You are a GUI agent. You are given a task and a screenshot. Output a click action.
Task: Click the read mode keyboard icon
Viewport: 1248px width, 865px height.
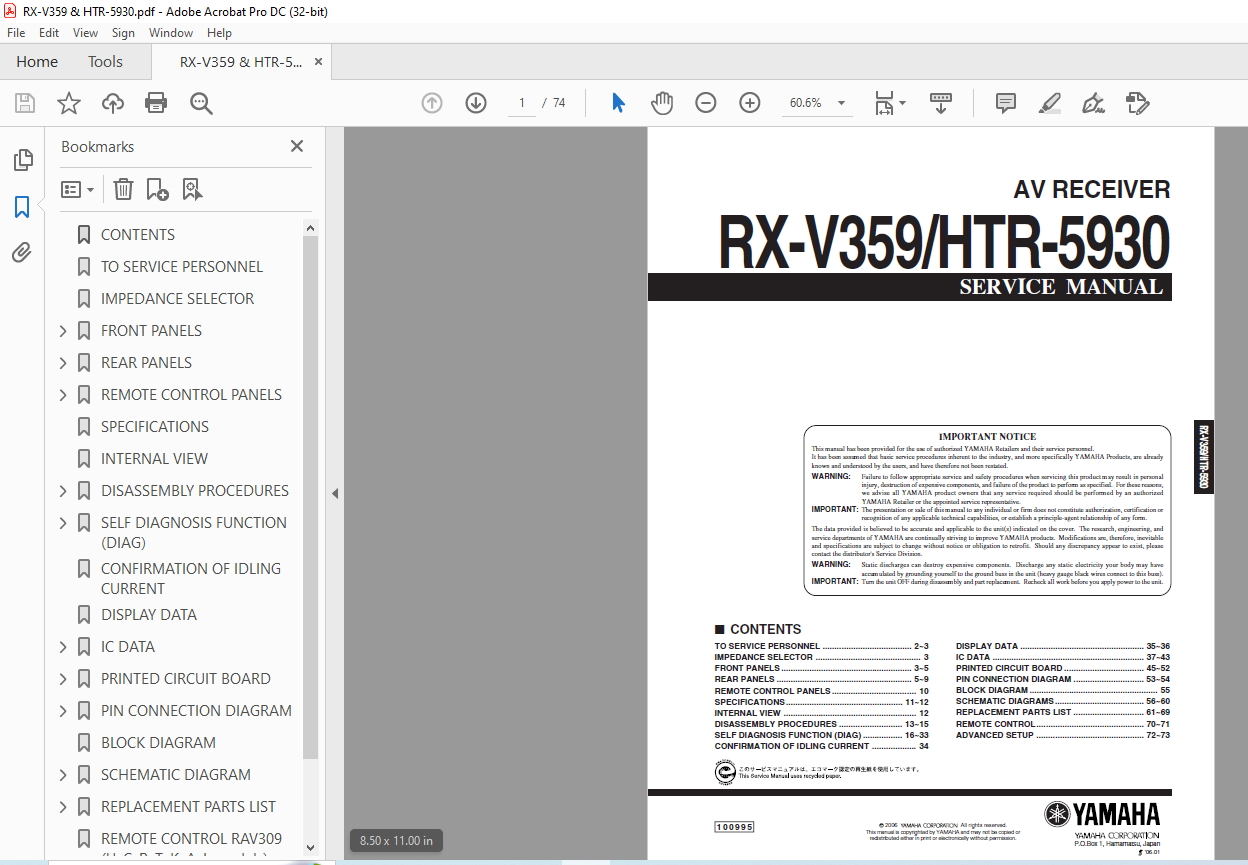[941, 103]
